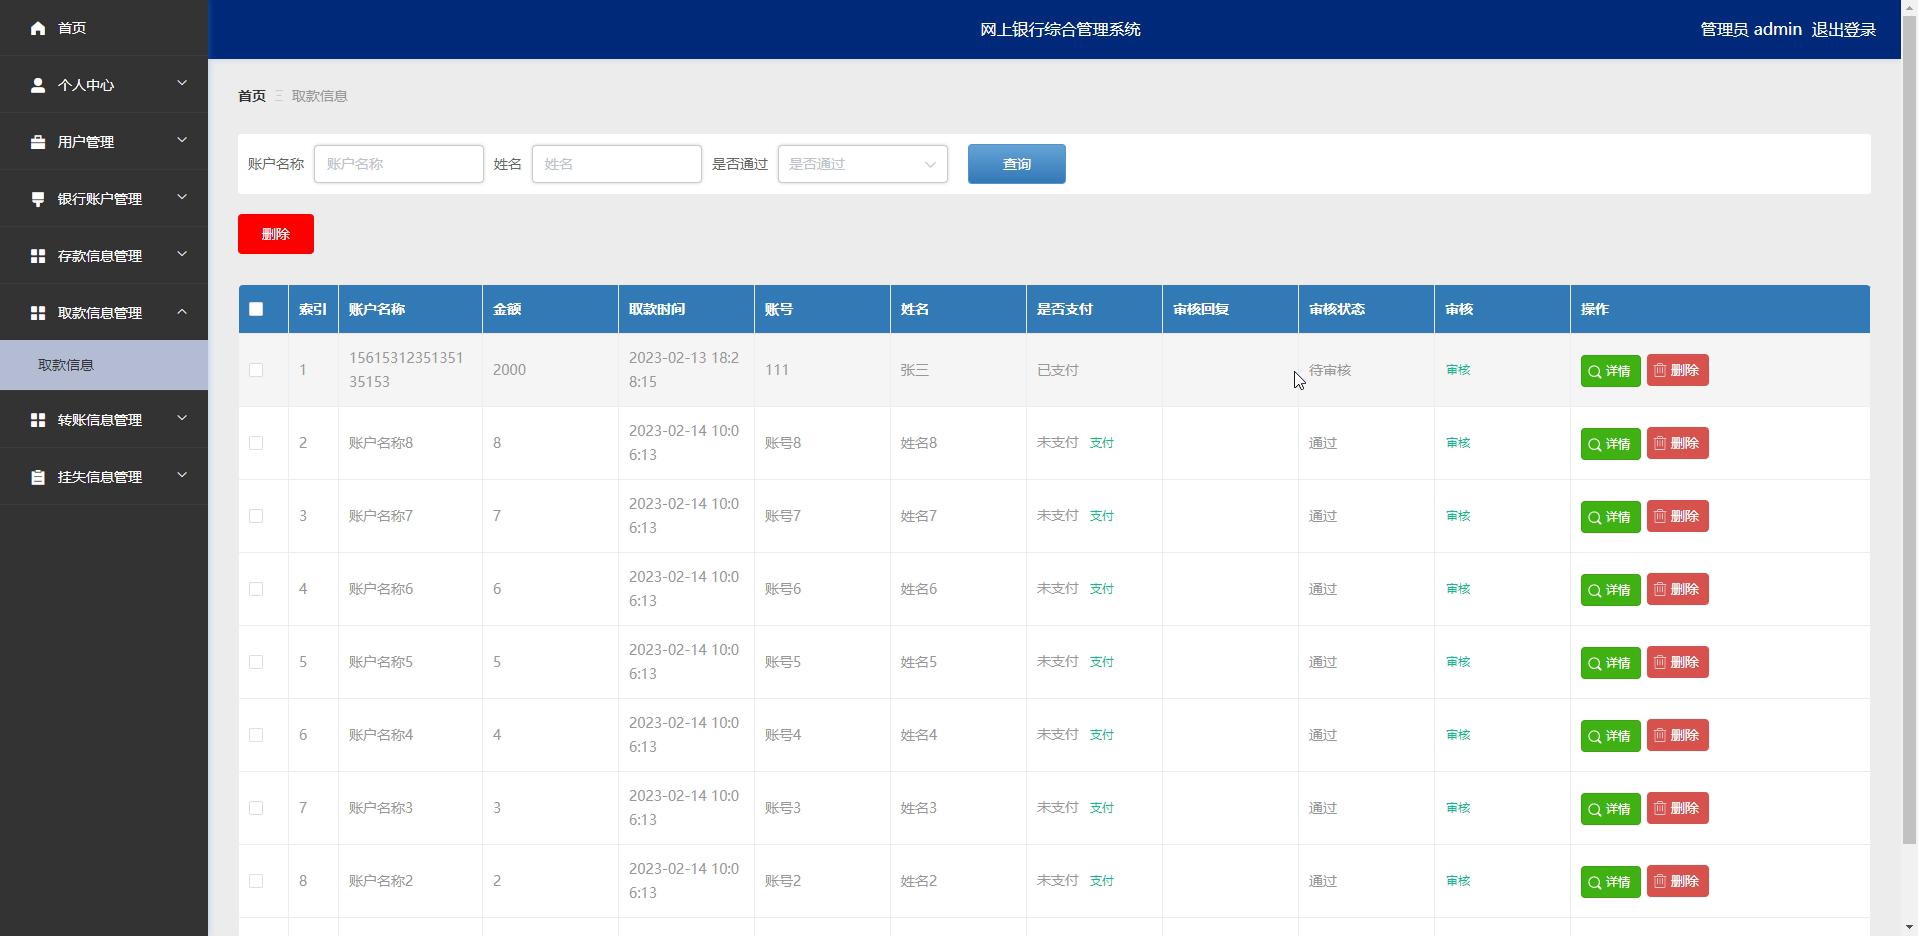
Task: Click the home icon in sidebar
Action: coord(38,28)
